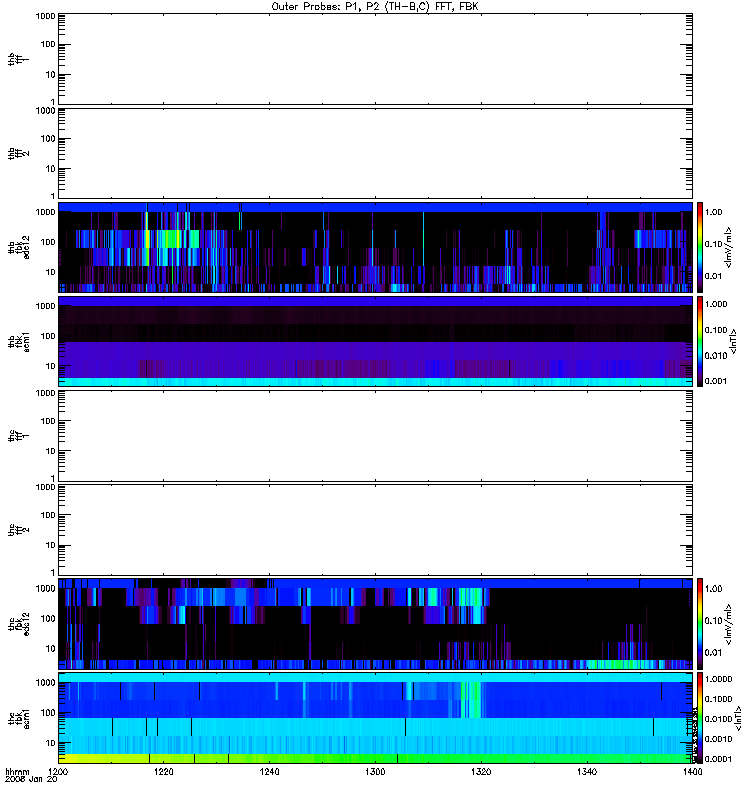Click the empty thc fff 1 plot panel
The height and width of the screenshot is (800, 750).
click(376, 436)
